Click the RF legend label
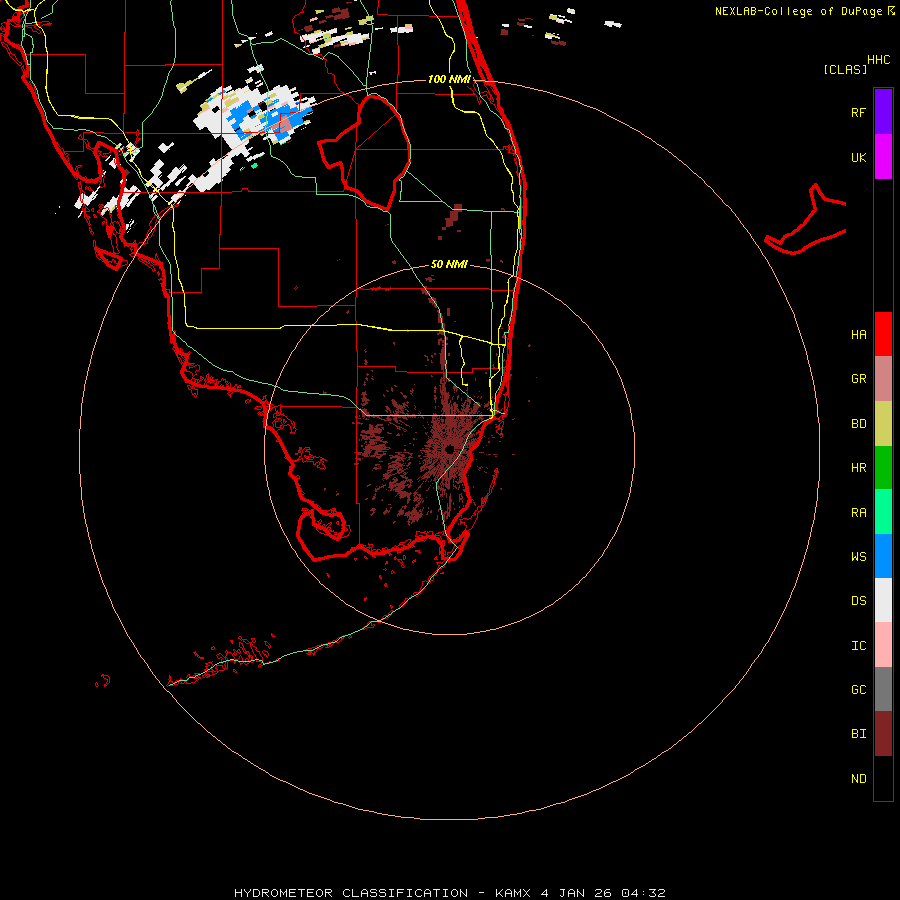This screenshot has width=900, height=900. (x=858, y=112)
